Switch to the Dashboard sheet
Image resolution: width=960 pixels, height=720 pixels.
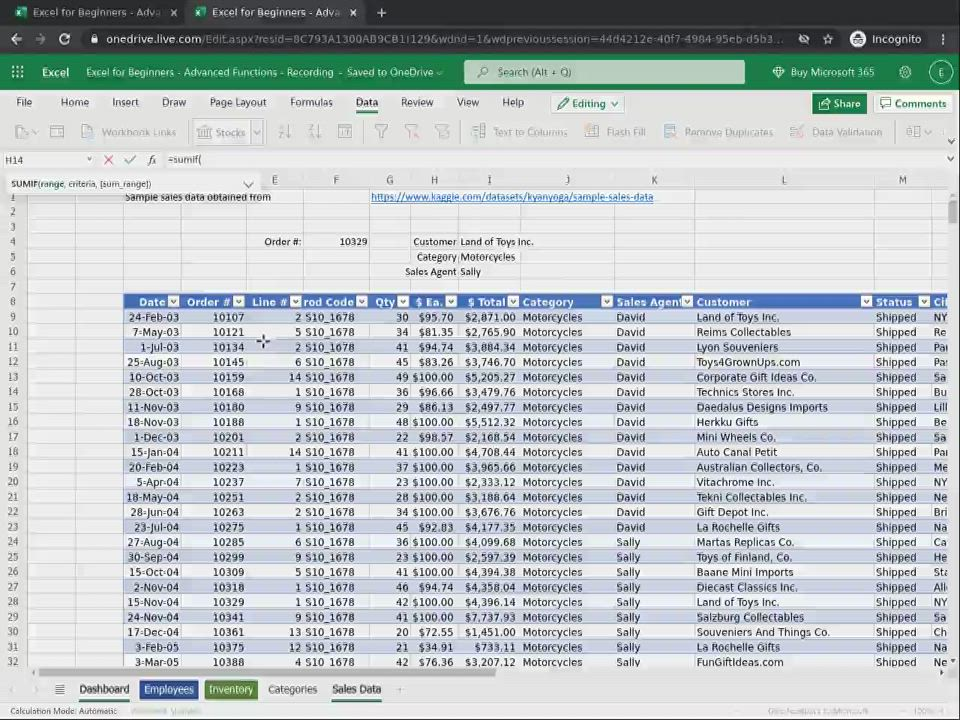point(104,689)
